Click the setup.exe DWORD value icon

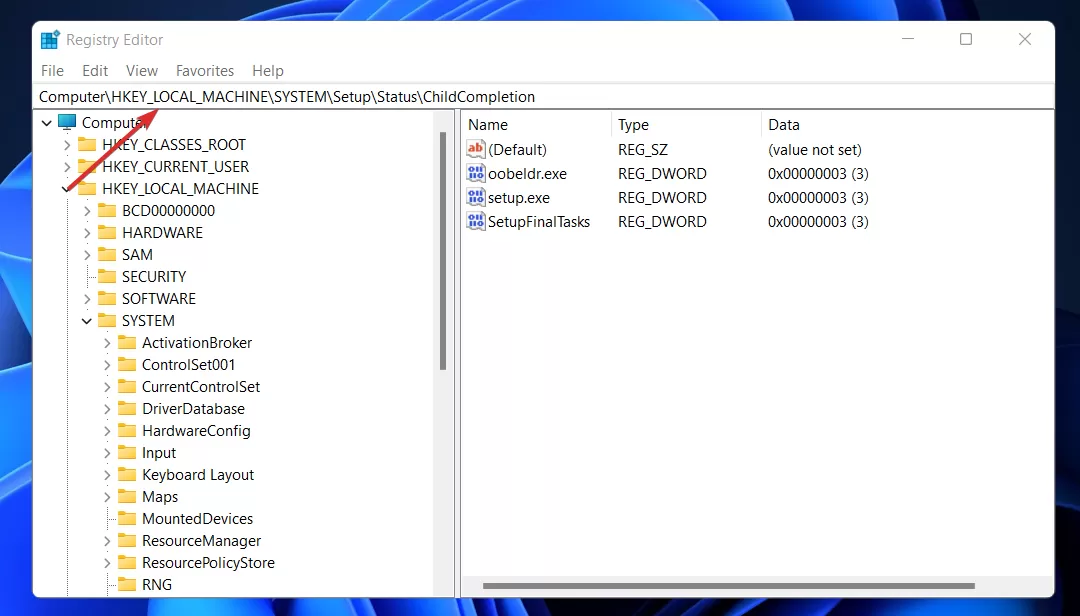476,198
